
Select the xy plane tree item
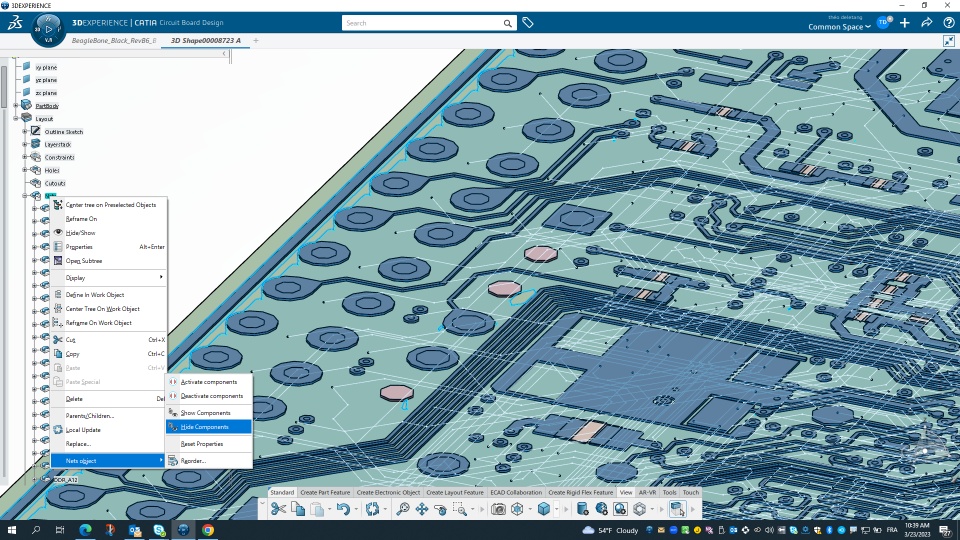(46, 67)
